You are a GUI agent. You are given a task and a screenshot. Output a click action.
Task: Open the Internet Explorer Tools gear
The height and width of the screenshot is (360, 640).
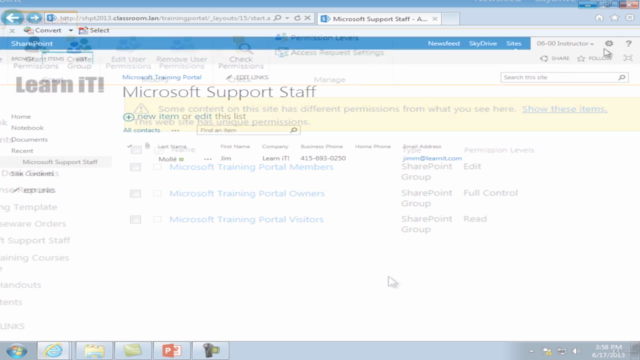click(630, 18)
